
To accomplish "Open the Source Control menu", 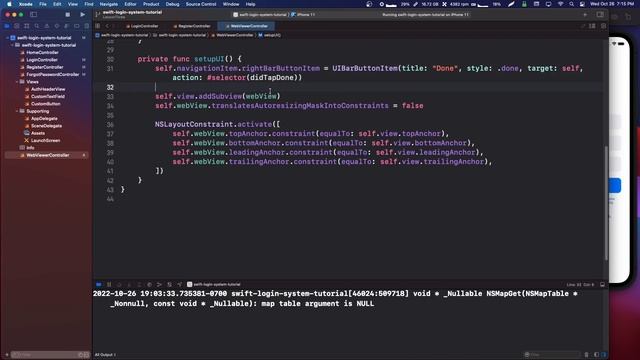I will [x=201, y=4].
